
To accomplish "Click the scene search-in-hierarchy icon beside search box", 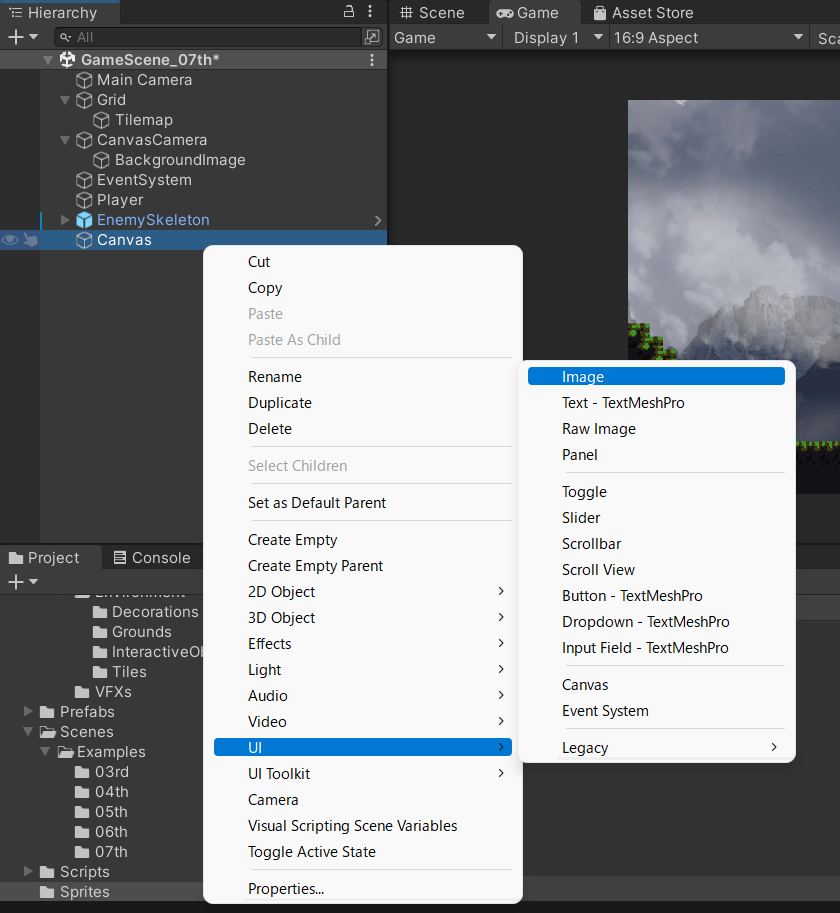I will point(371,37).
